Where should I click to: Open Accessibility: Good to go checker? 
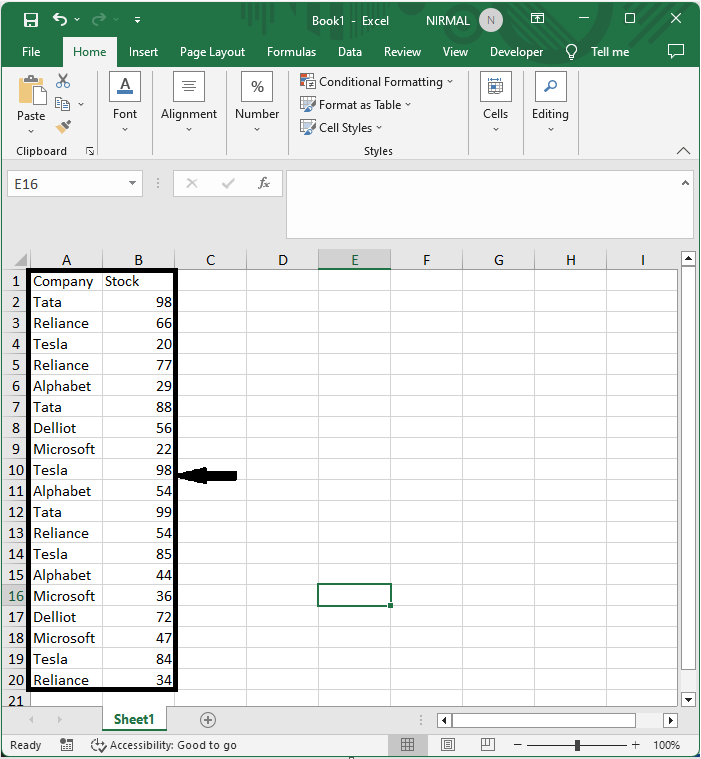tap(164, 745)
